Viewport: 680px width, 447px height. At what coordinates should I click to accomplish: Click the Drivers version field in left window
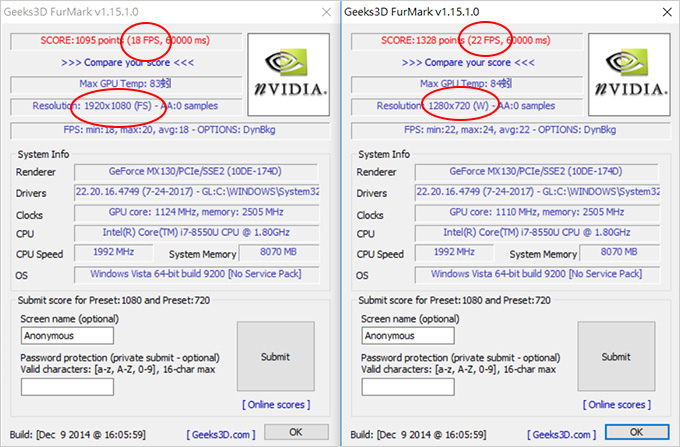[197, 192]
